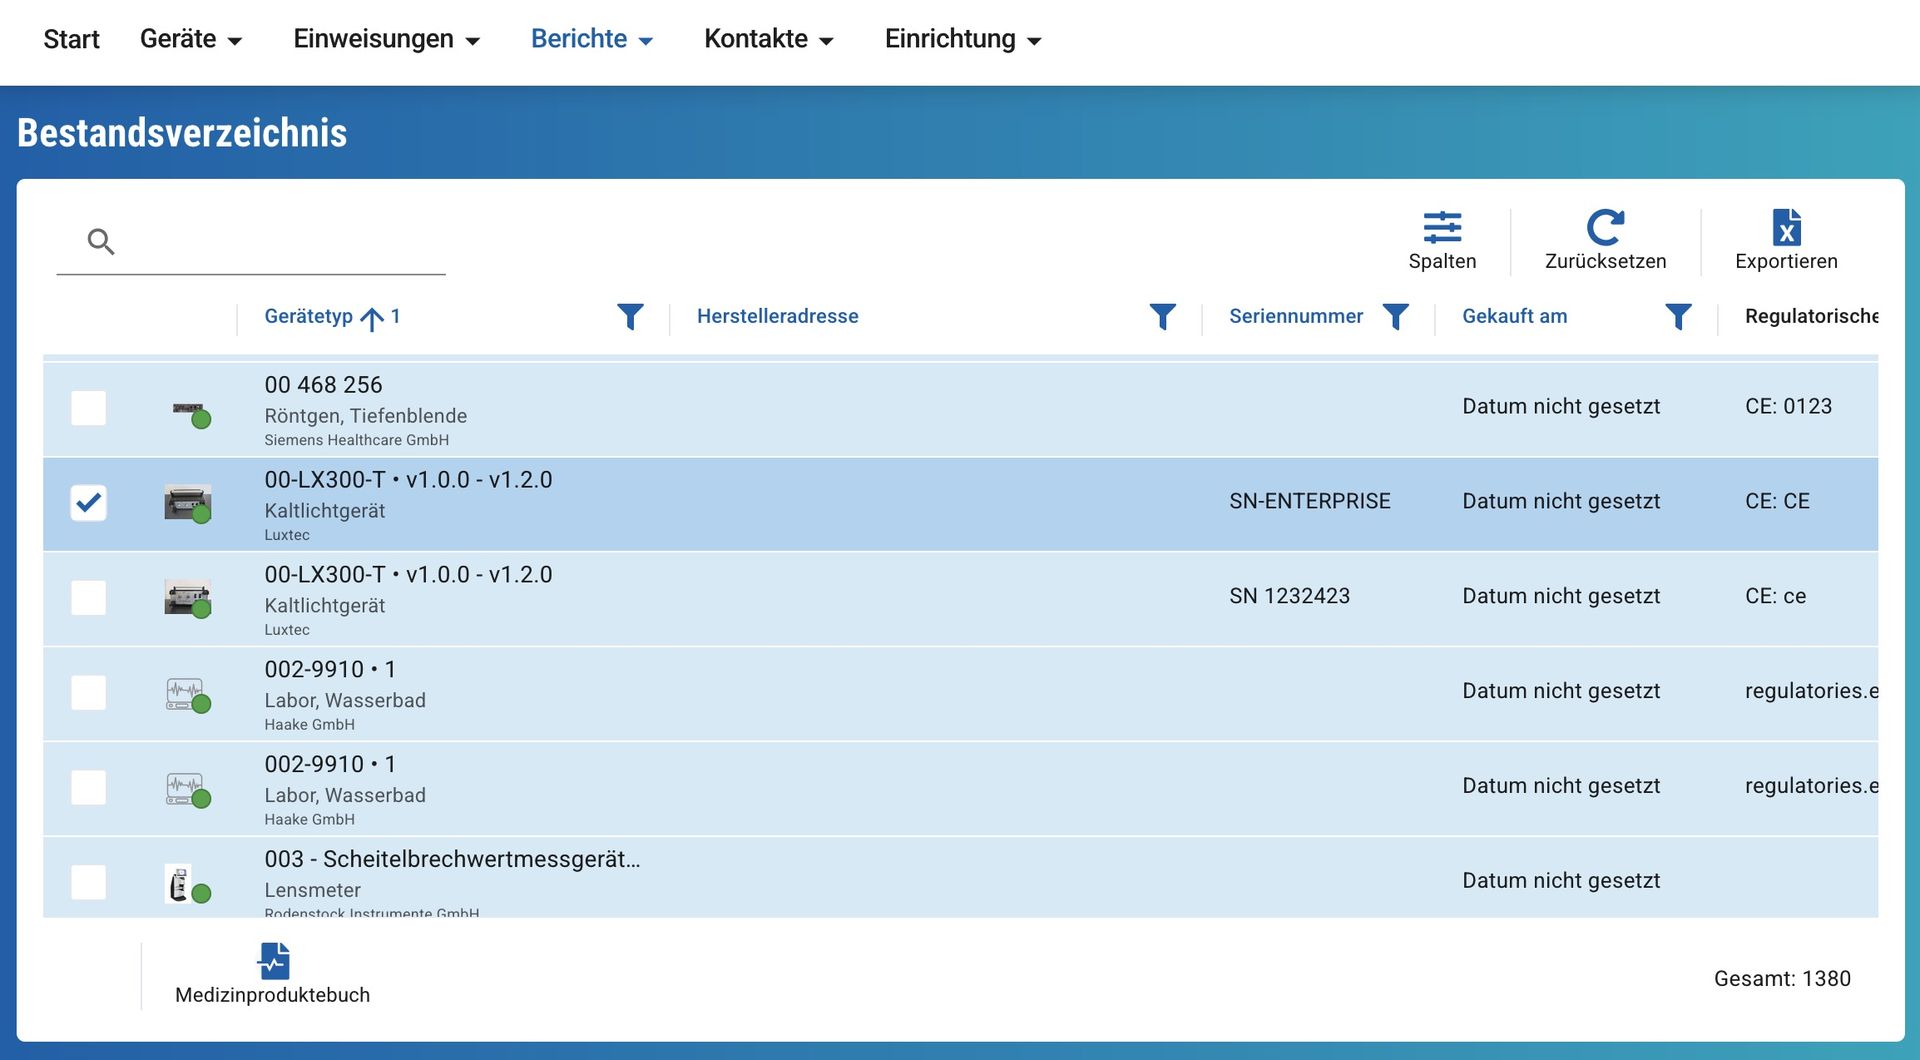Click the SN-ENTERPRISE serial number
This screenshot has height=1060, width=1920.
1309,501
